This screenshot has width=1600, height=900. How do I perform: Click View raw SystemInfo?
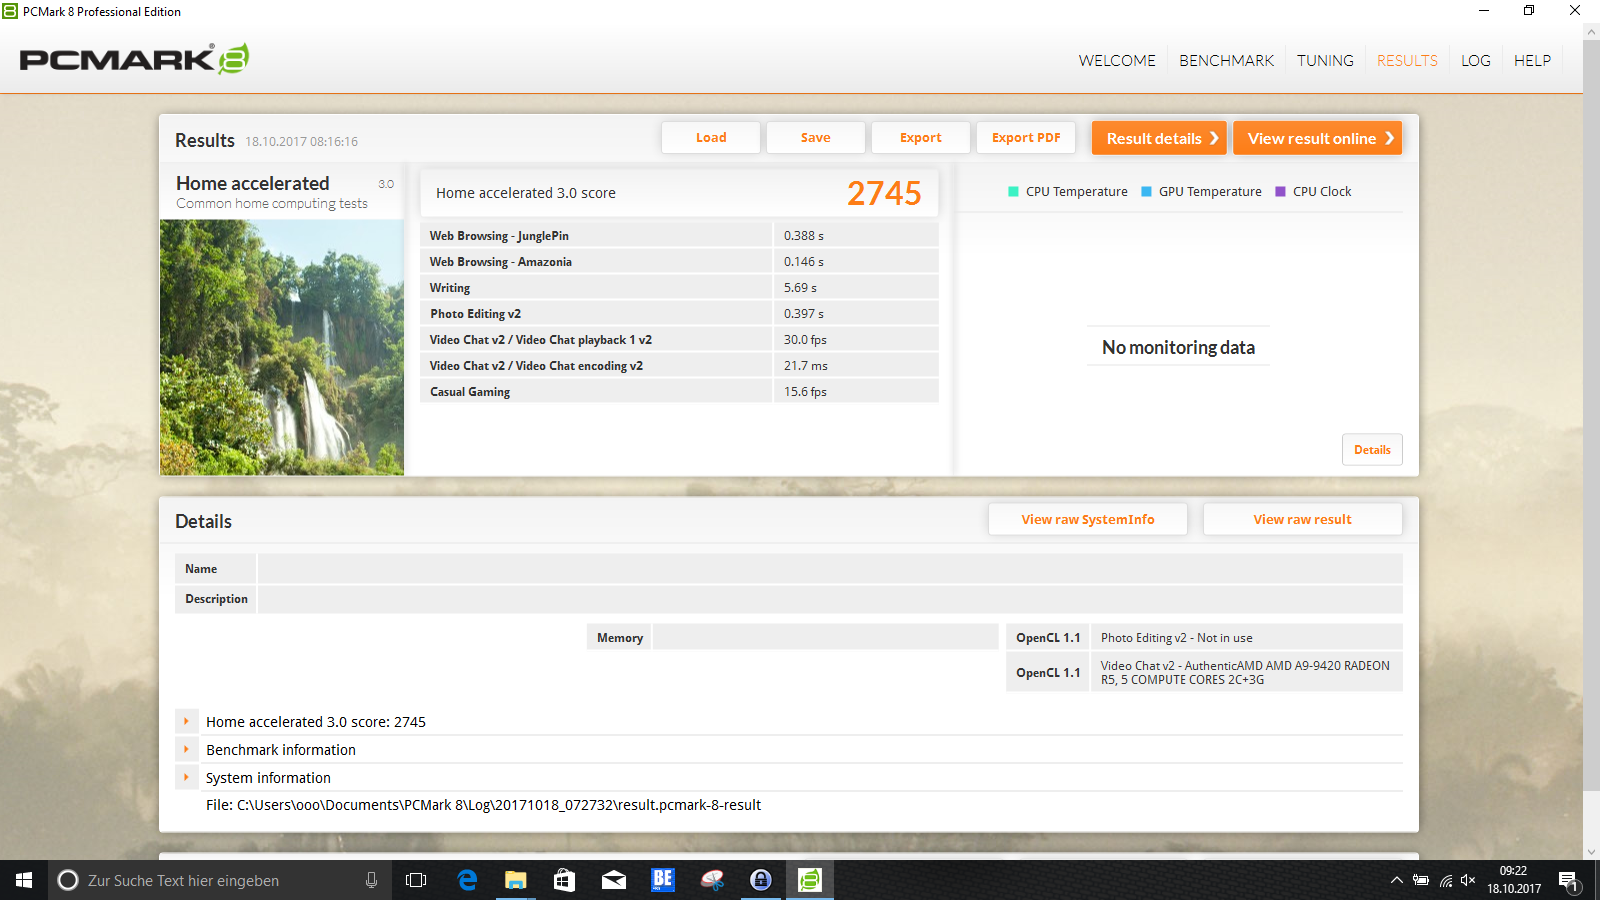(x=1088, y=519)
